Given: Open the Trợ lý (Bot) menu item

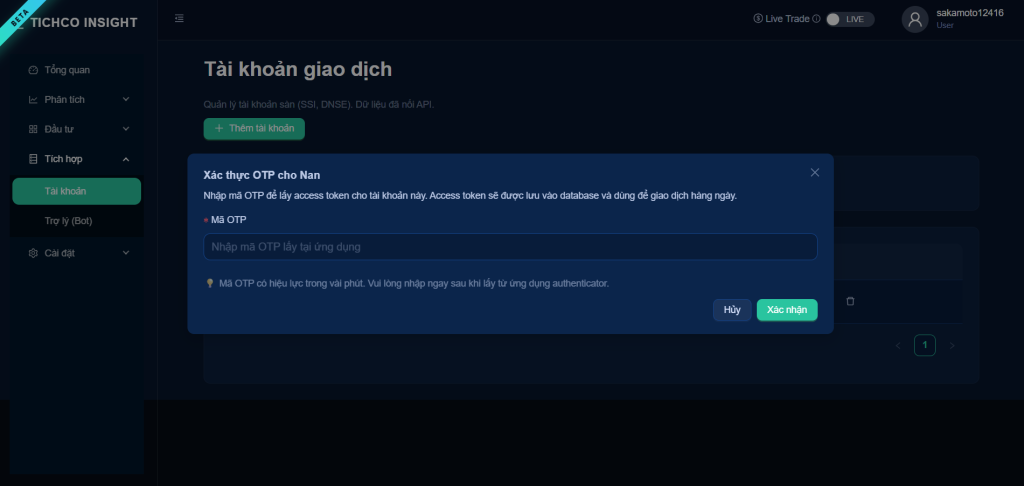Looking at the screenshot, I should pos(76,221).
